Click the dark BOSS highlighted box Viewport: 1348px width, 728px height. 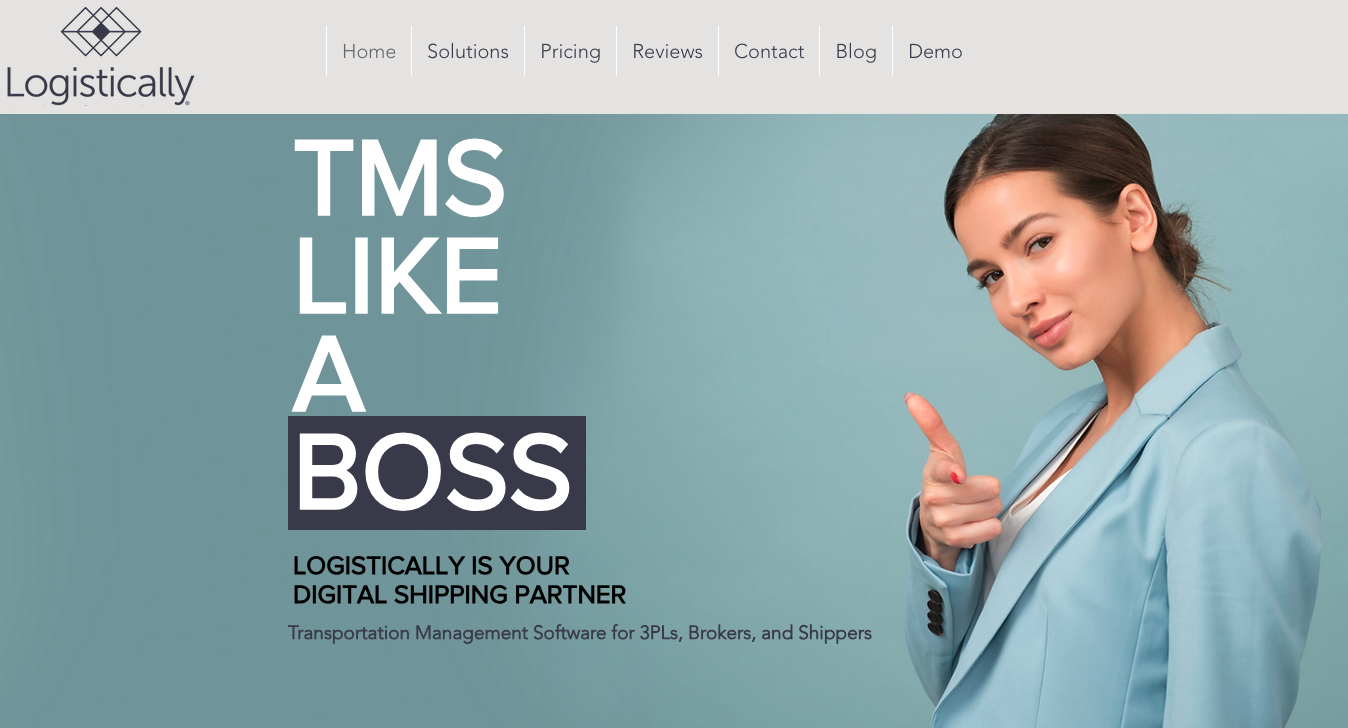click(x=437, y=473)
